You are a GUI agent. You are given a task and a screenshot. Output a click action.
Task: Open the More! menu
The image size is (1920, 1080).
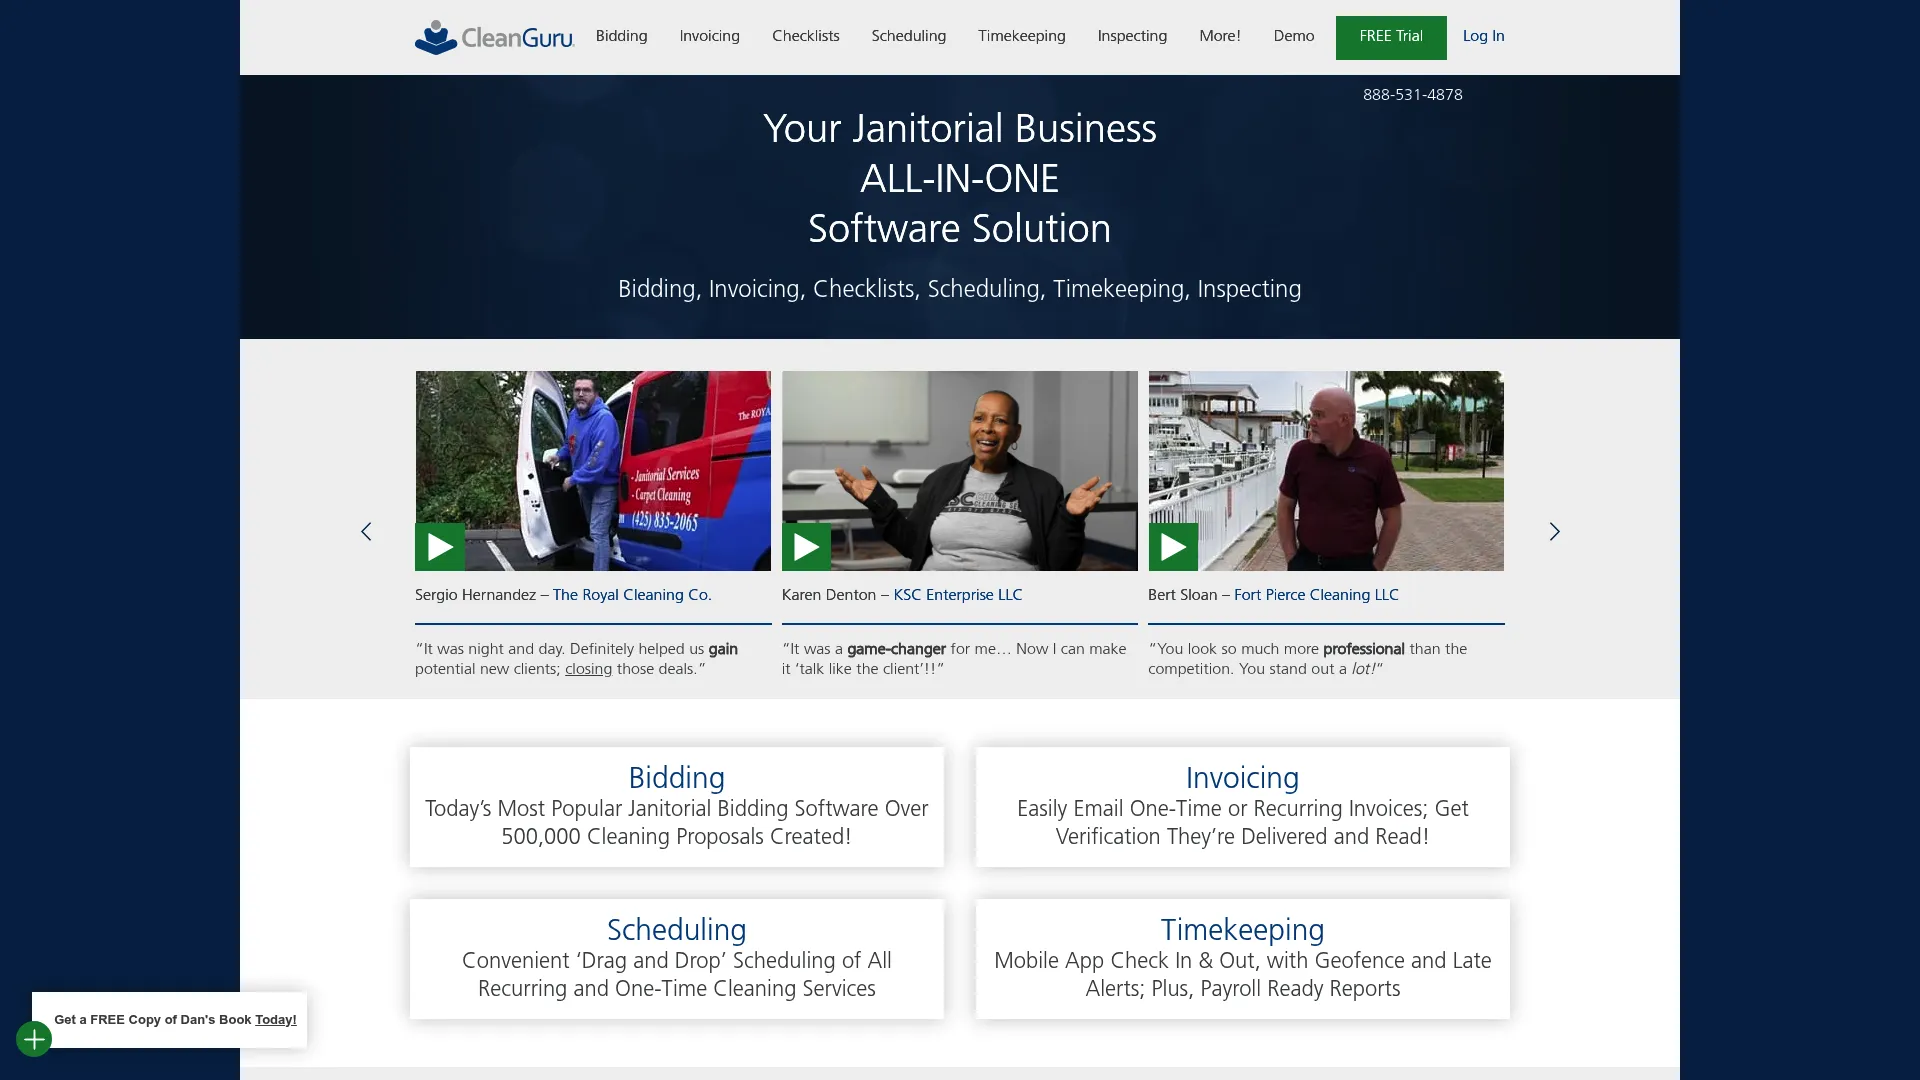pos(1219,36)
